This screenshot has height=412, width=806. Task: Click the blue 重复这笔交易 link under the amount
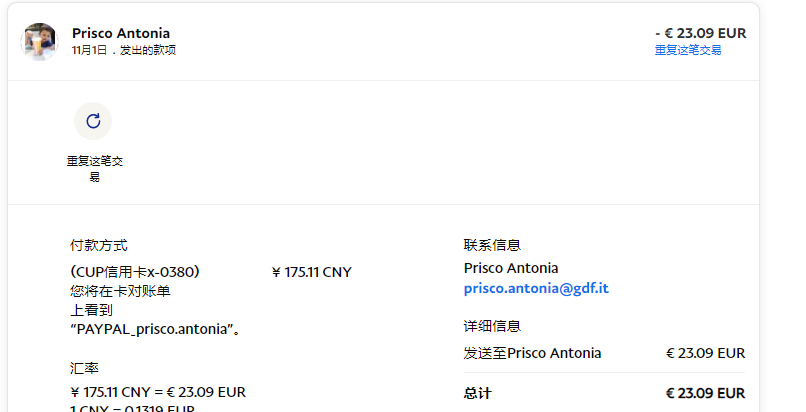point(688,50)
